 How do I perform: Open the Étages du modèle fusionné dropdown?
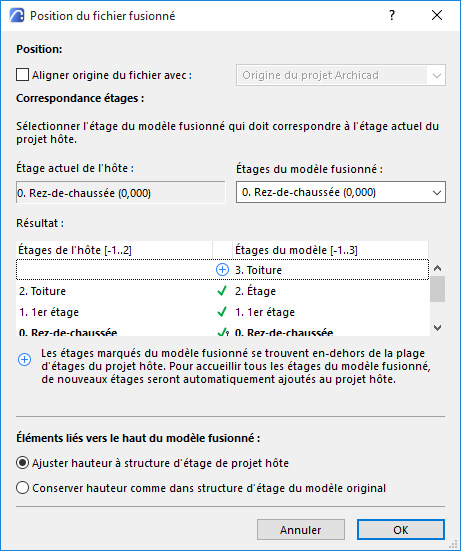coord(341,192)
